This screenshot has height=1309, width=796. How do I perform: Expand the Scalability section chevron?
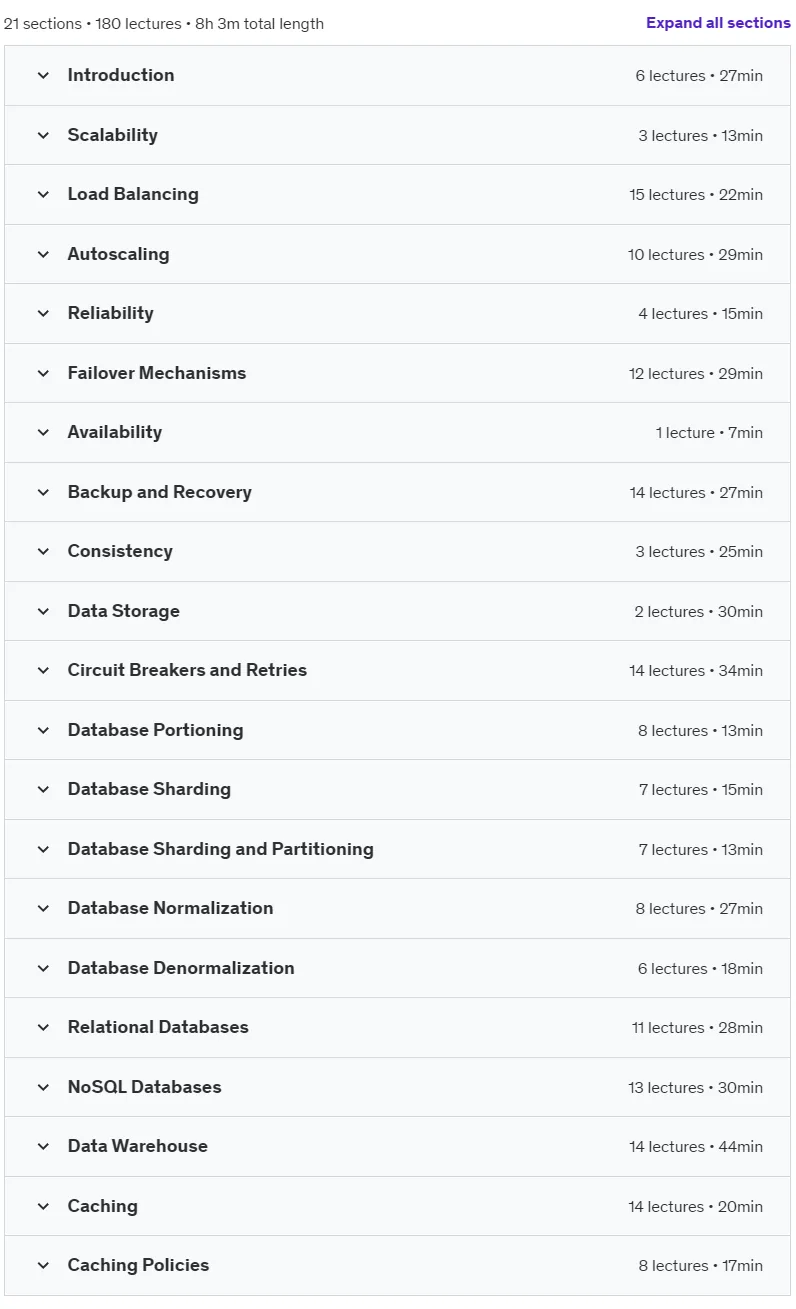pyautogui.click(x=43, y=135)
